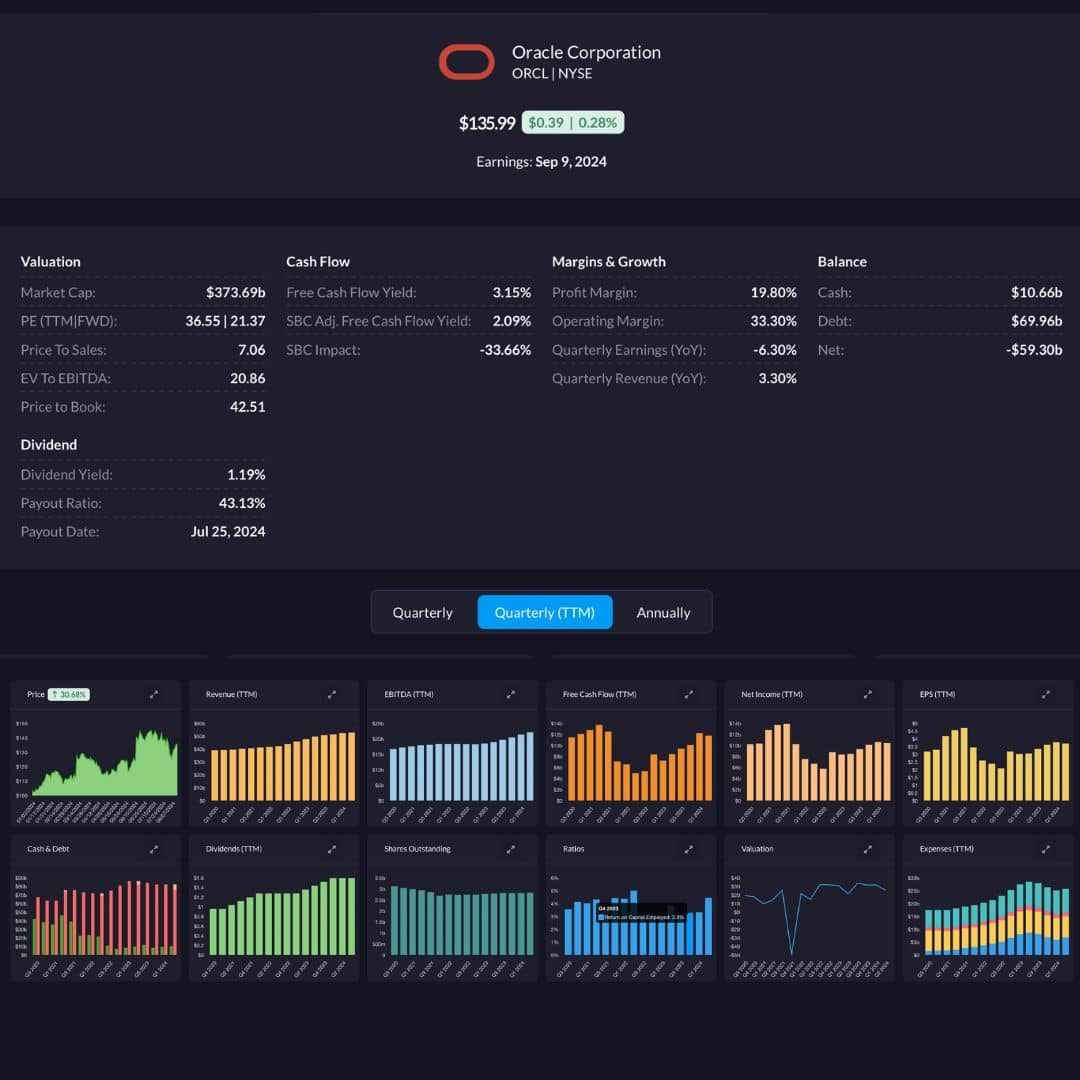
Task: Click the SBC Adj. yield value 2.09%
Action: 512,321
